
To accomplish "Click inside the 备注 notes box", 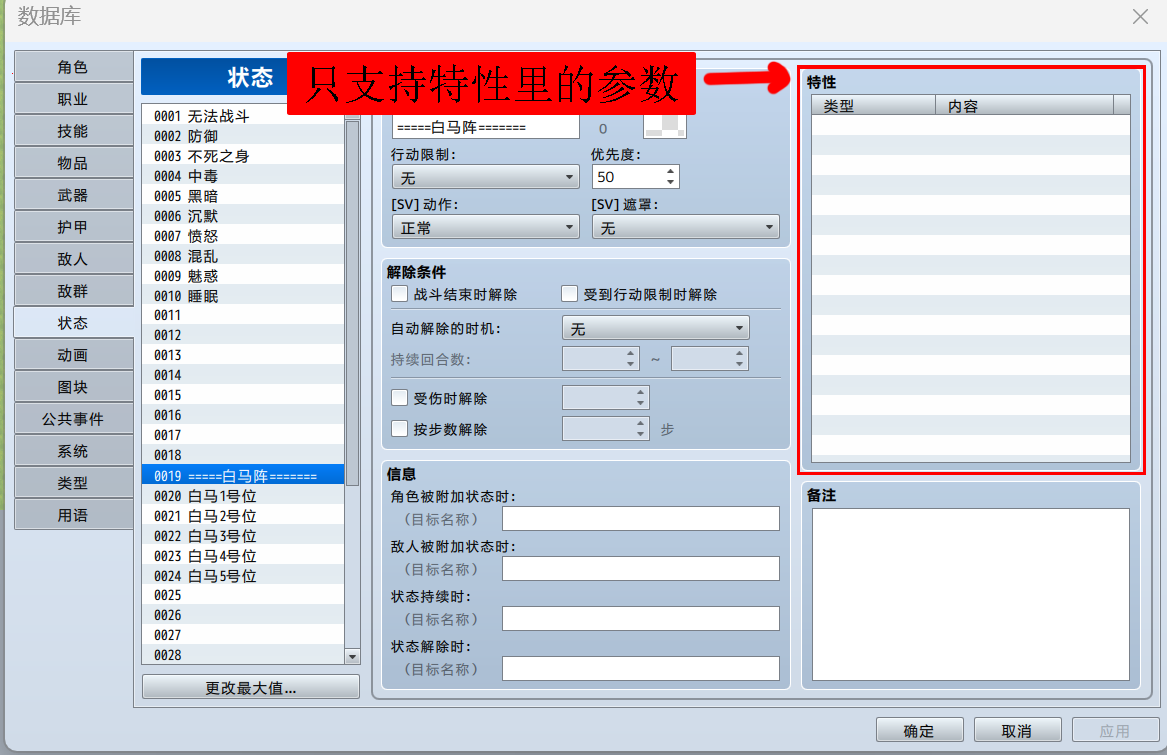I will [x=971, y=594].
